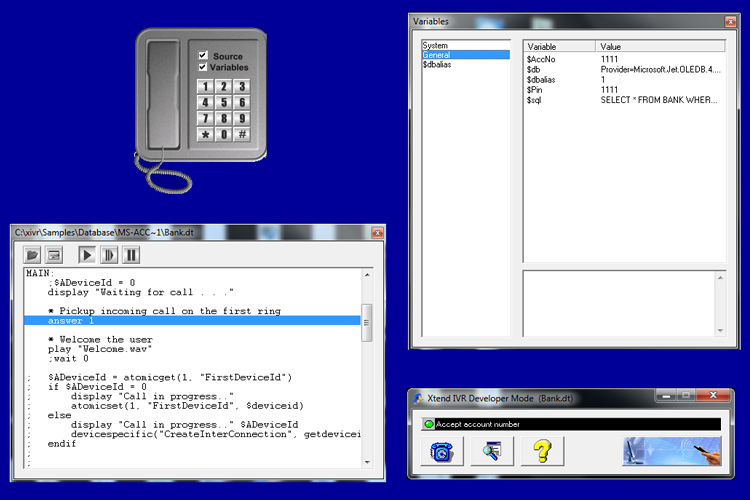Click the up arrow of the Variables detail scrollbar
Screen dimensions: 750x500
(x=720, y=278)
